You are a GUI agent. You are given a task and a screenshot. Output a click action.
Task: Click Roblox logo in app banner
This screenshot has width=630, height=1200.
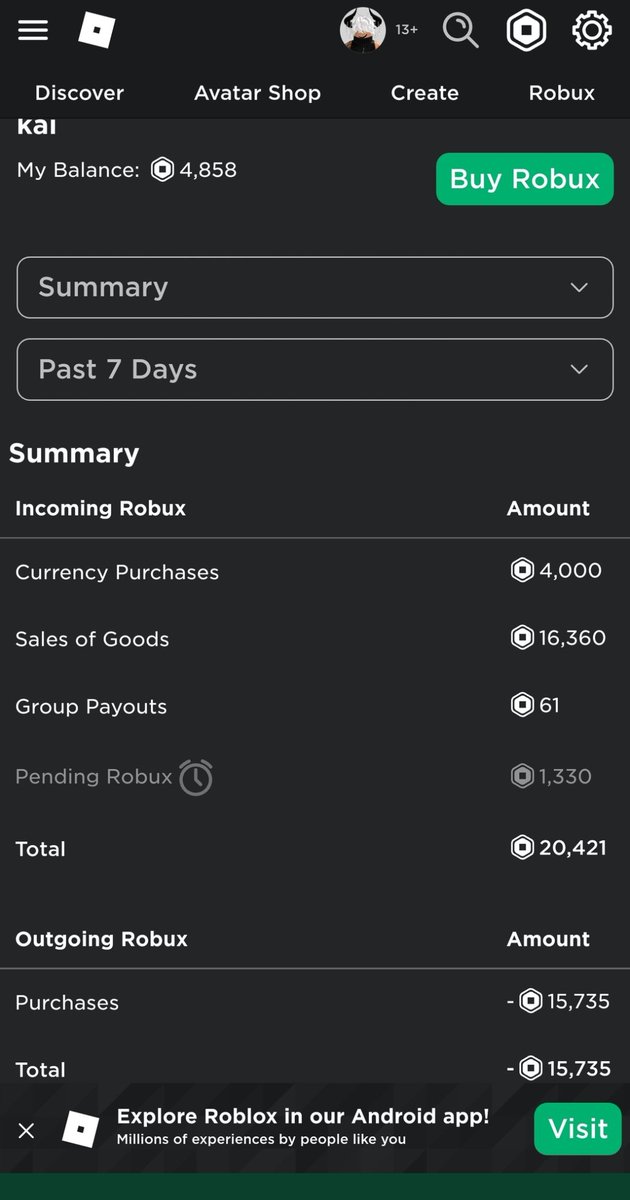point(81,1129)
